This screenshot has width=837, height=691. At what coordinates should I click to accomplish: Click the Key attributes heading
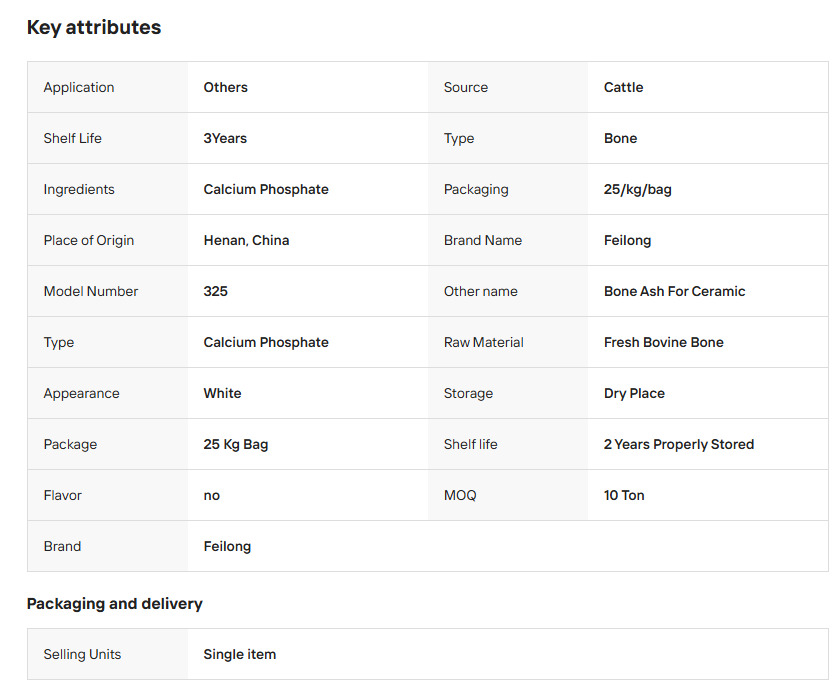(94, 28)
